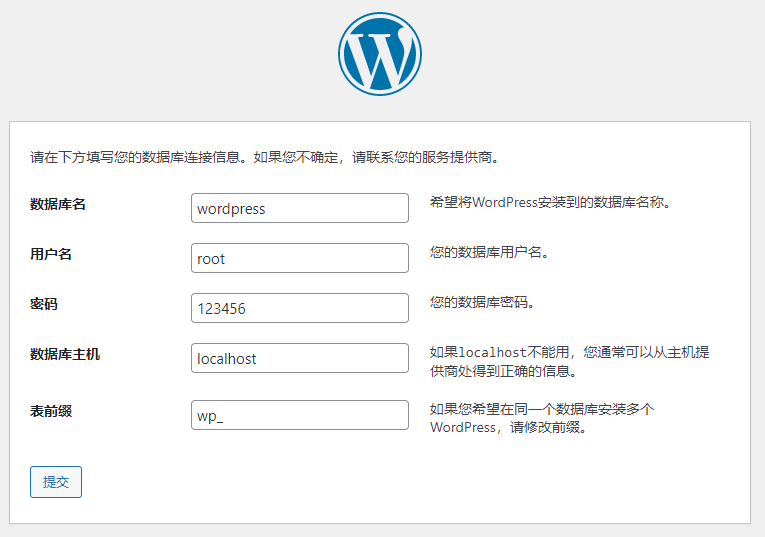The height and width of the screenshot is (537, 765).
Task: Click the 数据库名 input field containing wordpress
Action: click(299, 208)
